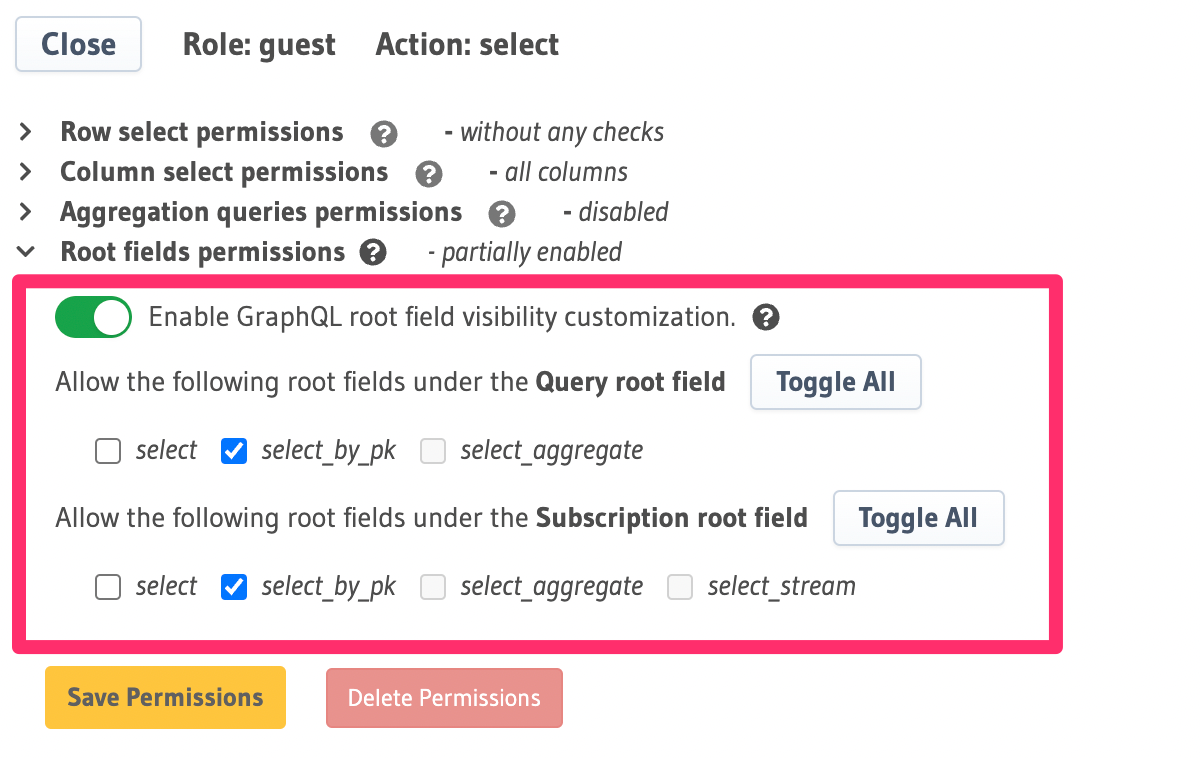Open help for Root fields permissions

tap(372, 253)
